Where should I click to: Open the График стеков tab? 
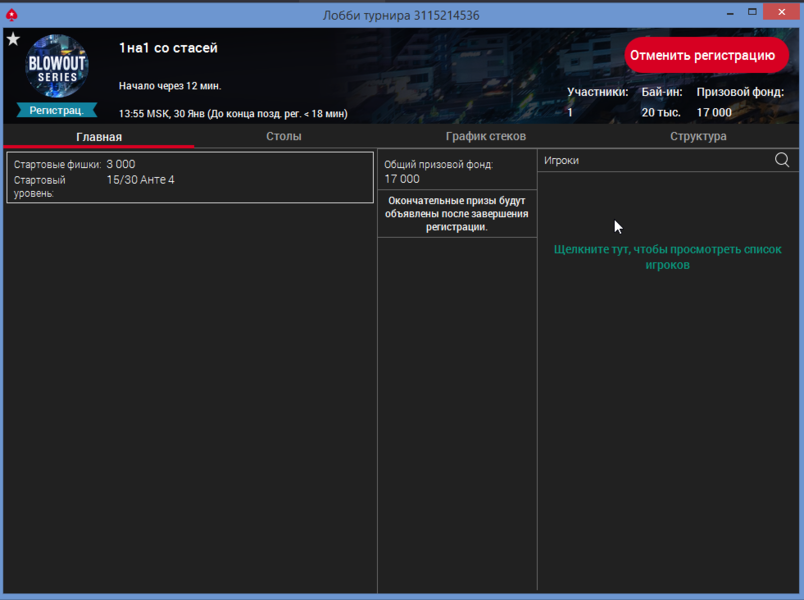click(485, 136)
